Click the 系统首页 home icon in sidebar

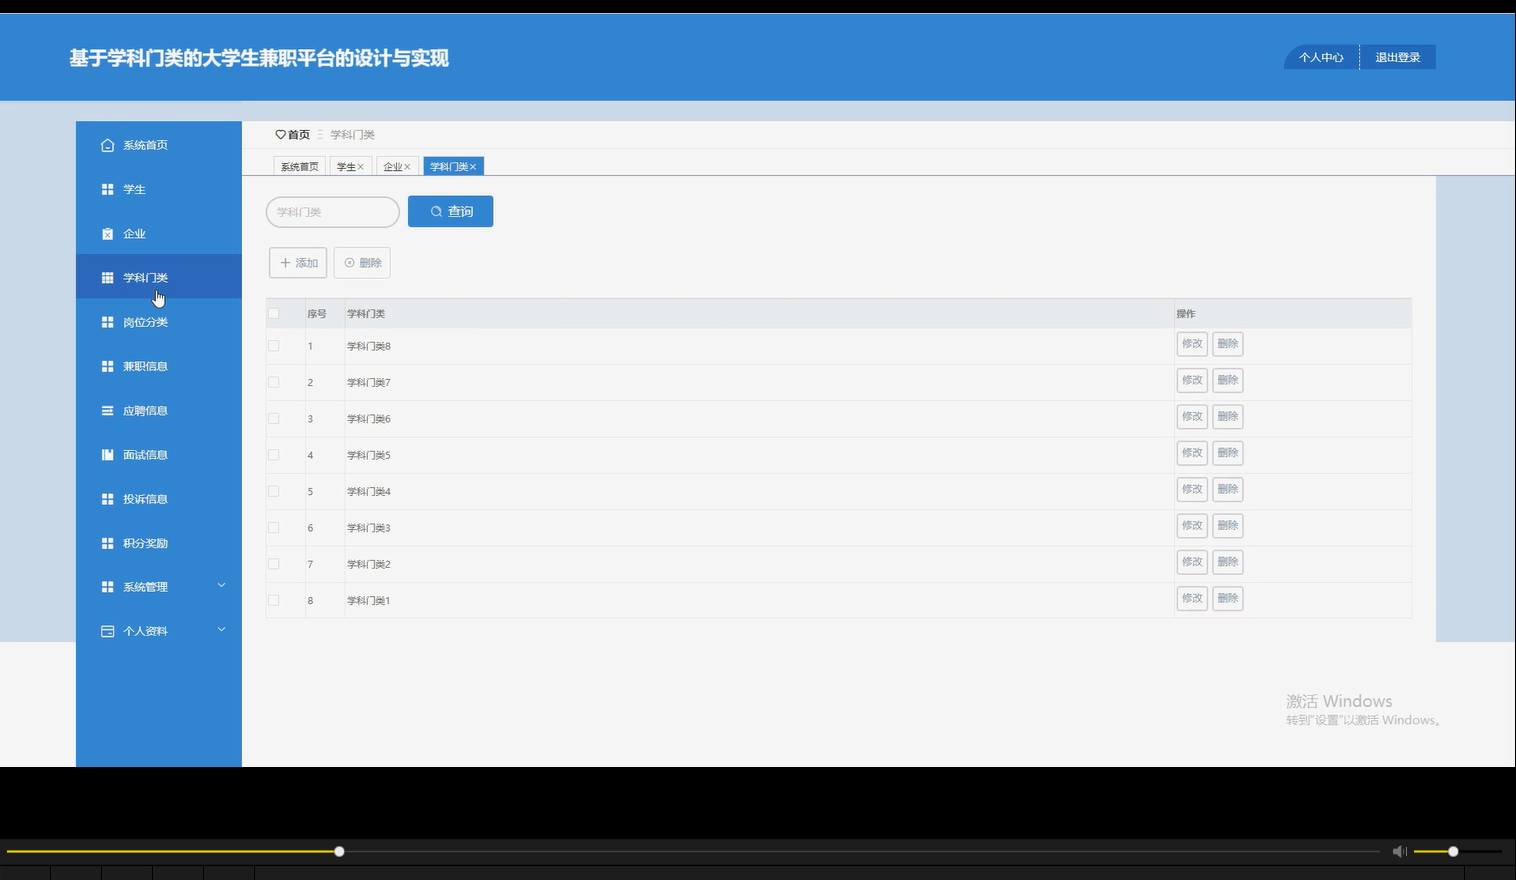107,145
